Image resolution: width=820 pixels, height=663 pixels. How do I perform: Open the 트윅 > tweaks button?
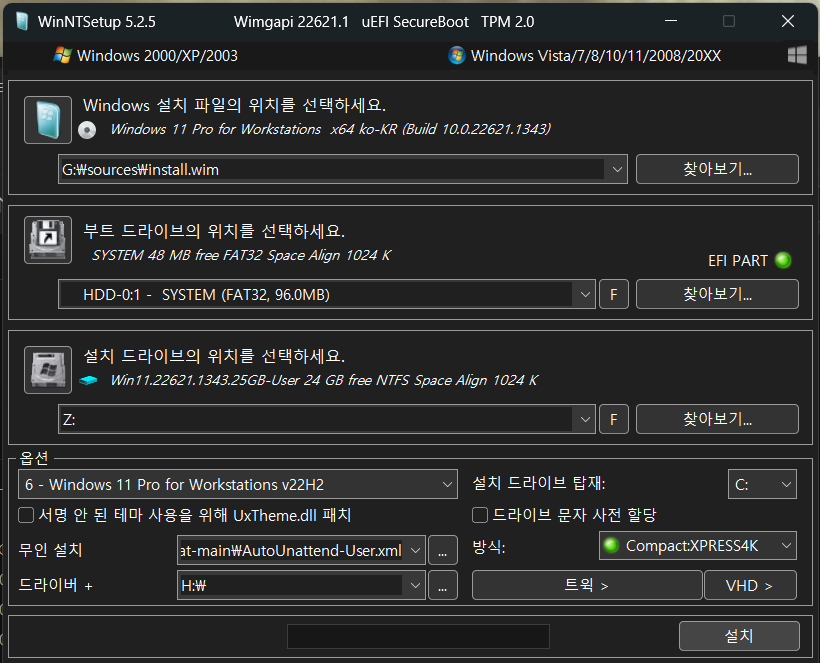tap(587, 585)
